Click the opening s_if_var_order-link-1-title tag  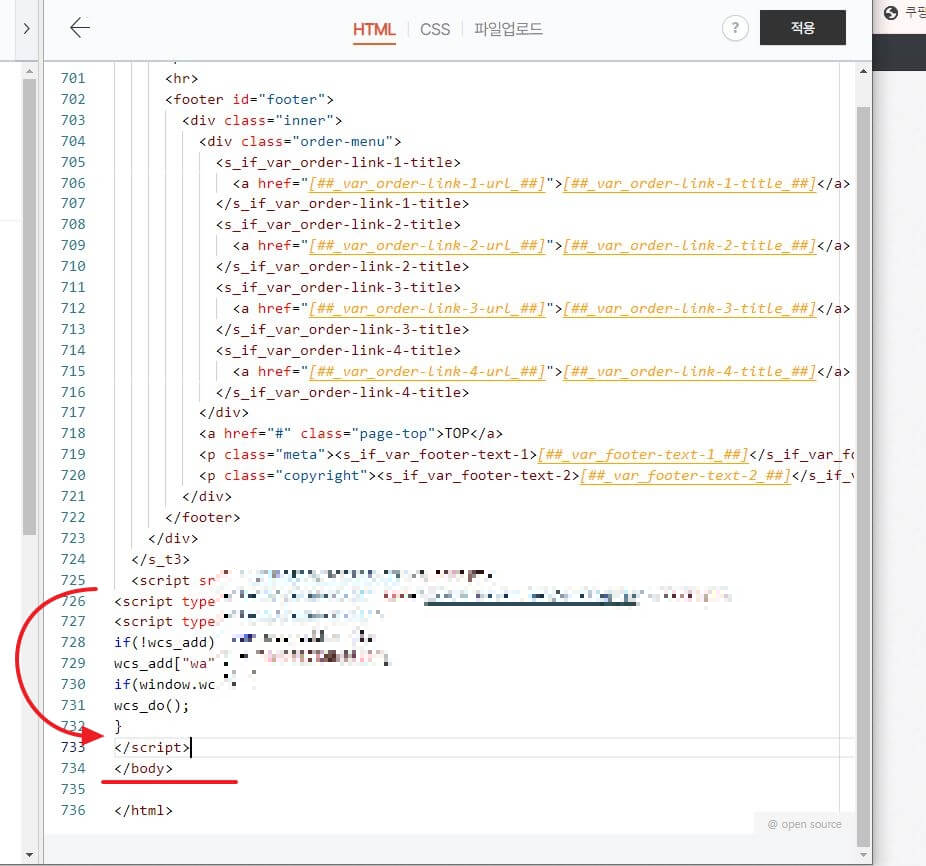338,162
